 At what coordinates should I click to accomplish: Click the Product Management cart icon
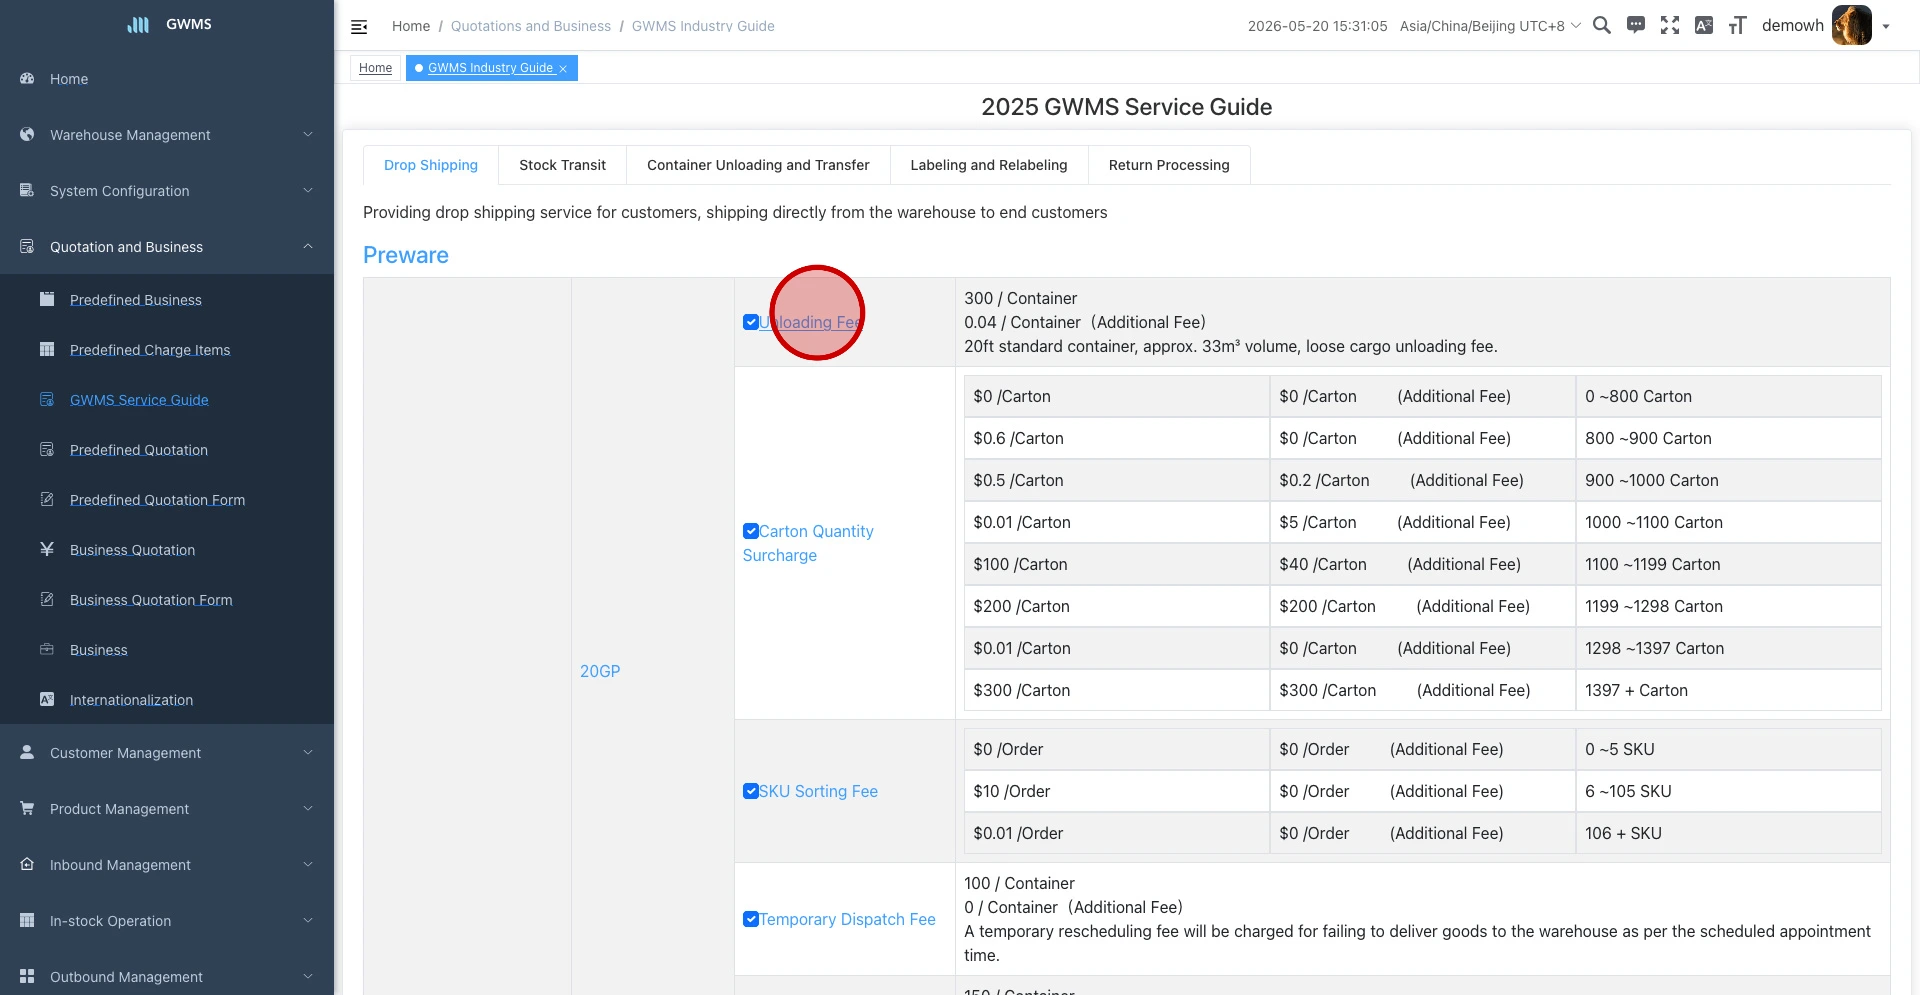point(27,808)
